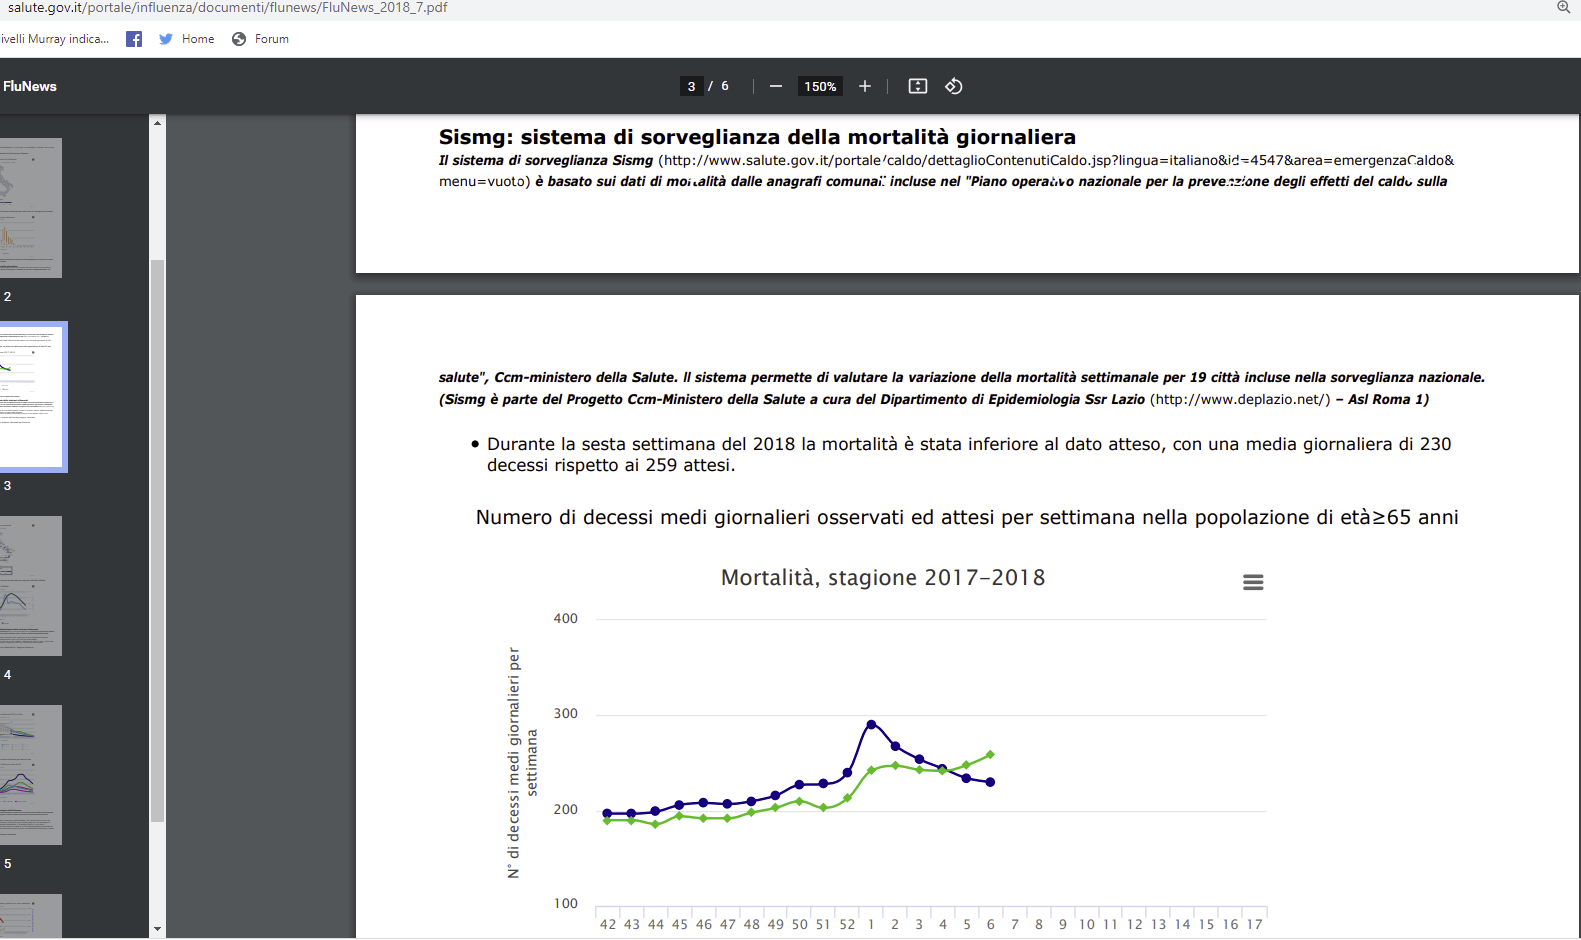Screen dimensions: 1581x940
Task: Click the Sismg section heading
Action: (x=757, y=137)
